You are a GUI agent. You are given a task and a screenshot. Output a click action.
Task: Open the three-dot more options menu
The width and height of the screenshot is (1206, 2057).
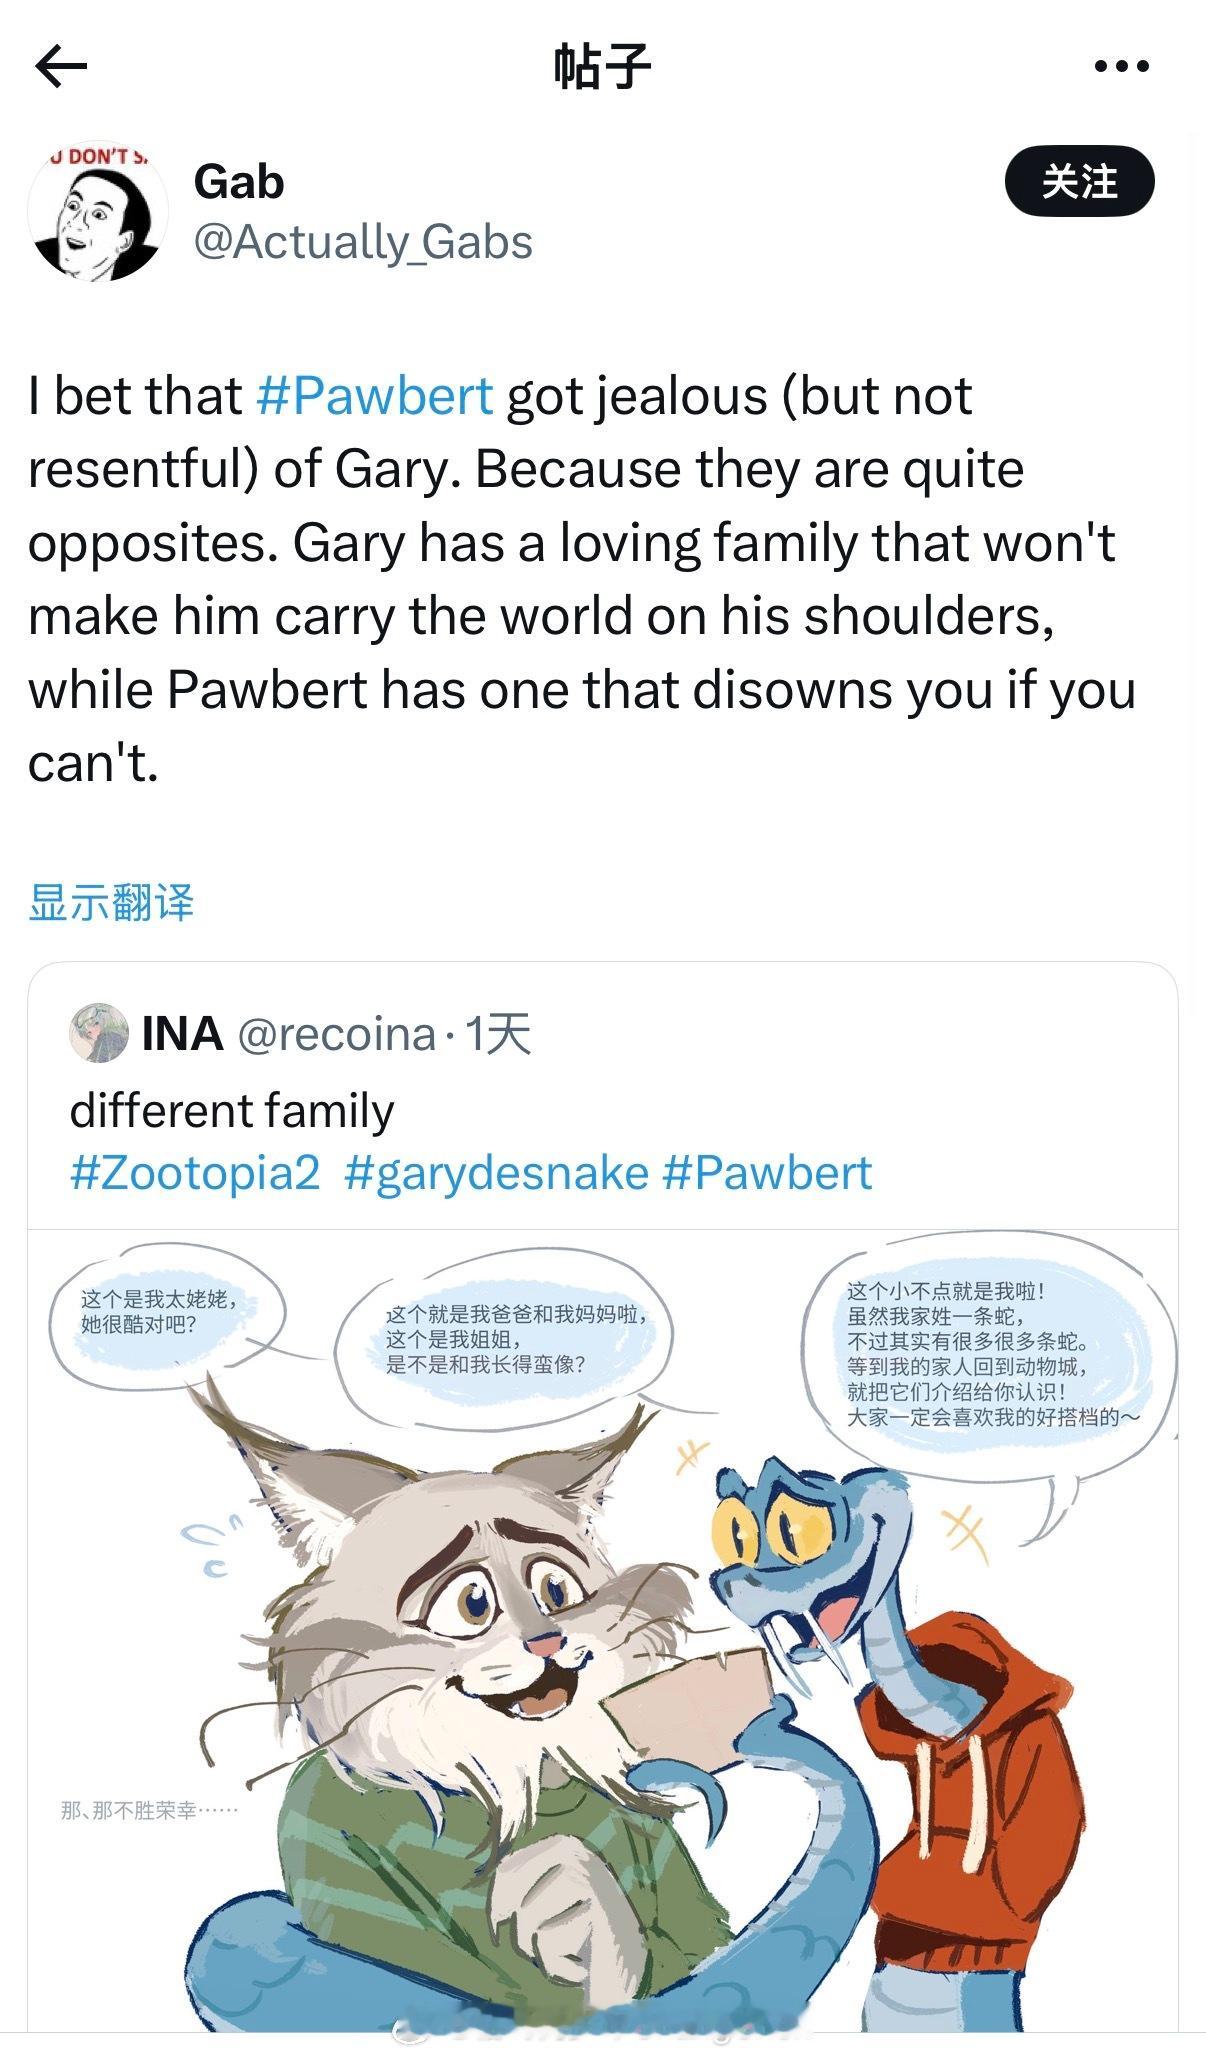pos(1121,67)
